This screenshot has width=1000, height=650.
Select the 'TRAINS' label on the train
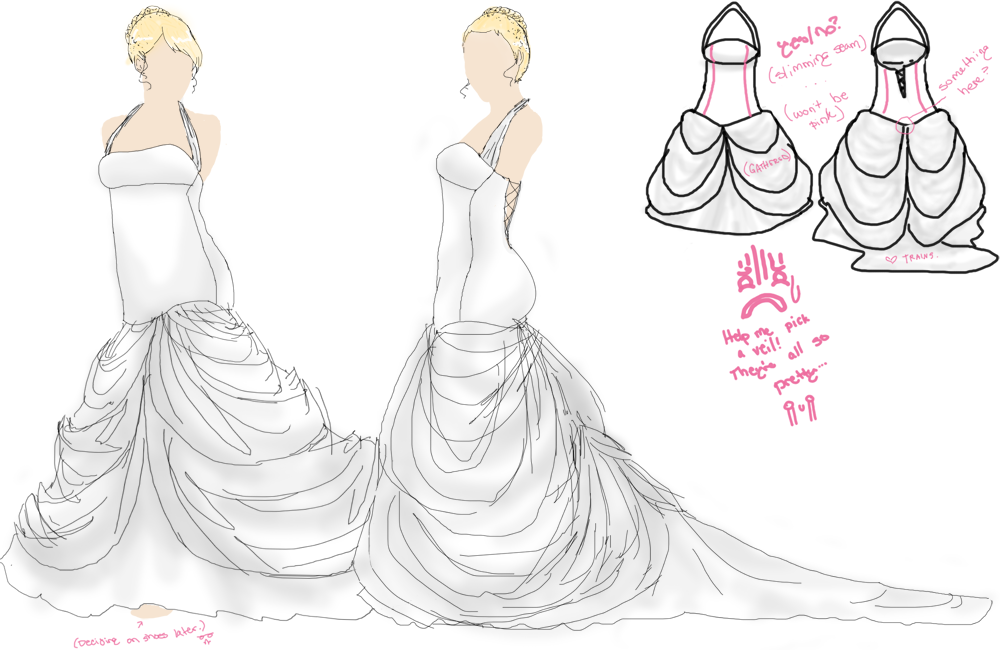coord(921,256)
